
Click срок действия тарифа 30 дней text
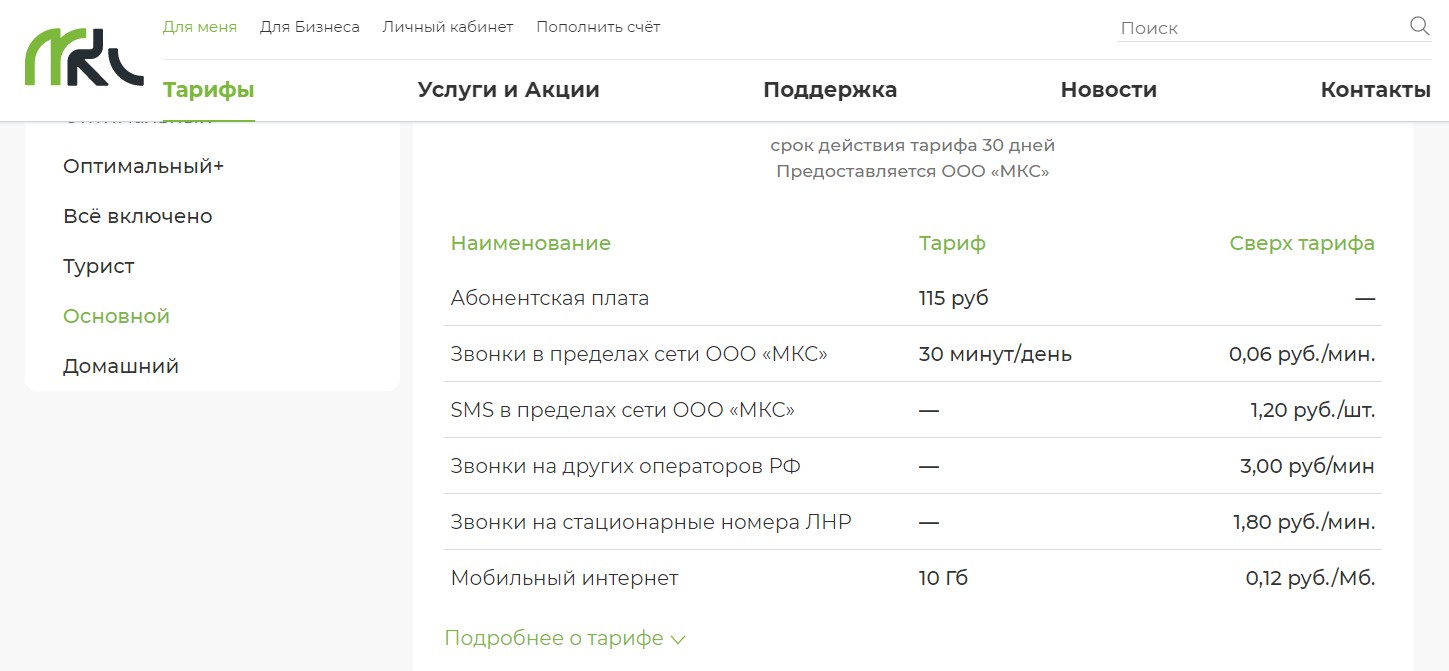point(913,146)
